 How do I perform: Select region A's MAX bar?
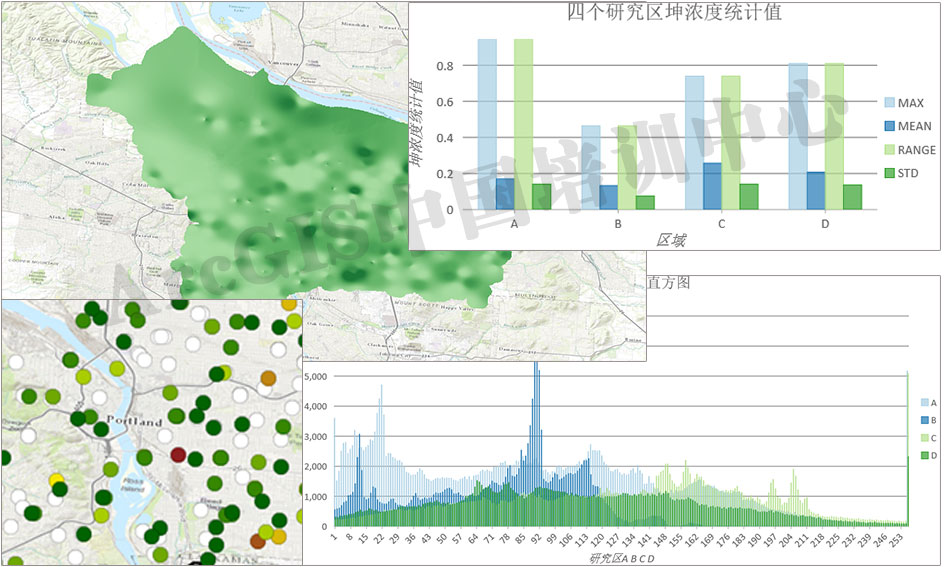pos(487,124)
